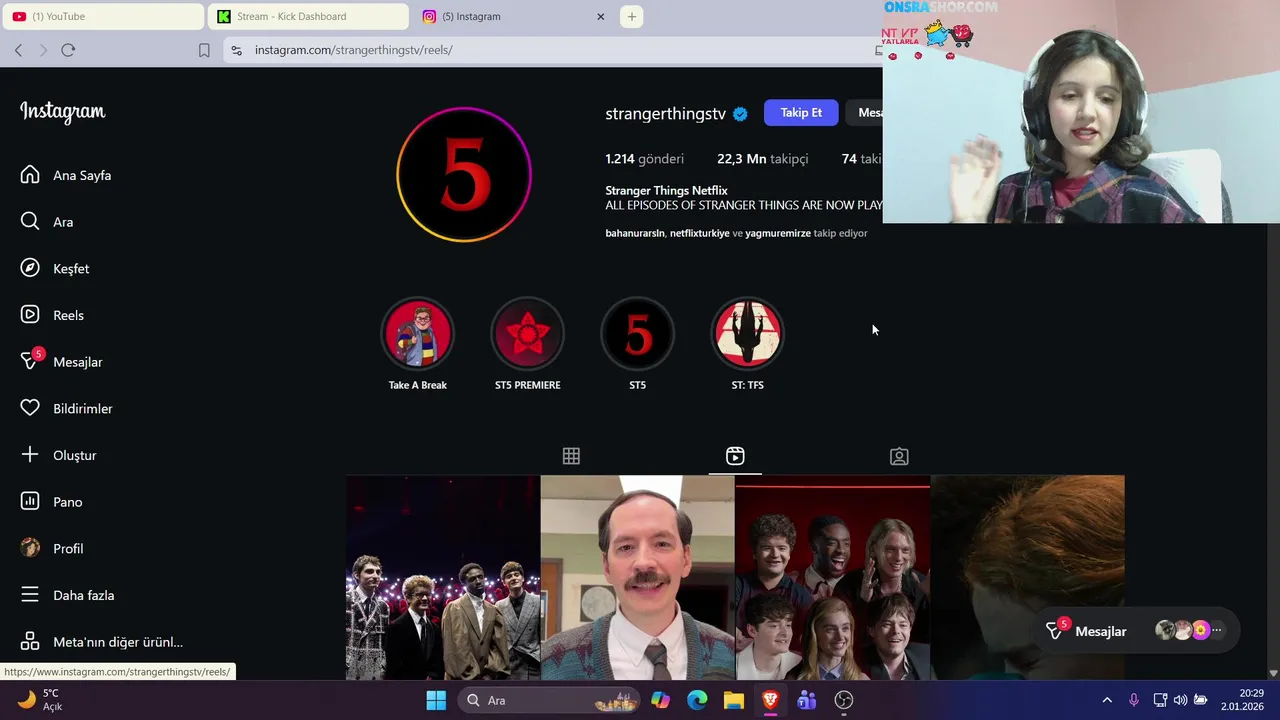Viewport: 1280px width, 720px height.
Task: Open the weather widget showing 5°C
Action: 40,700
